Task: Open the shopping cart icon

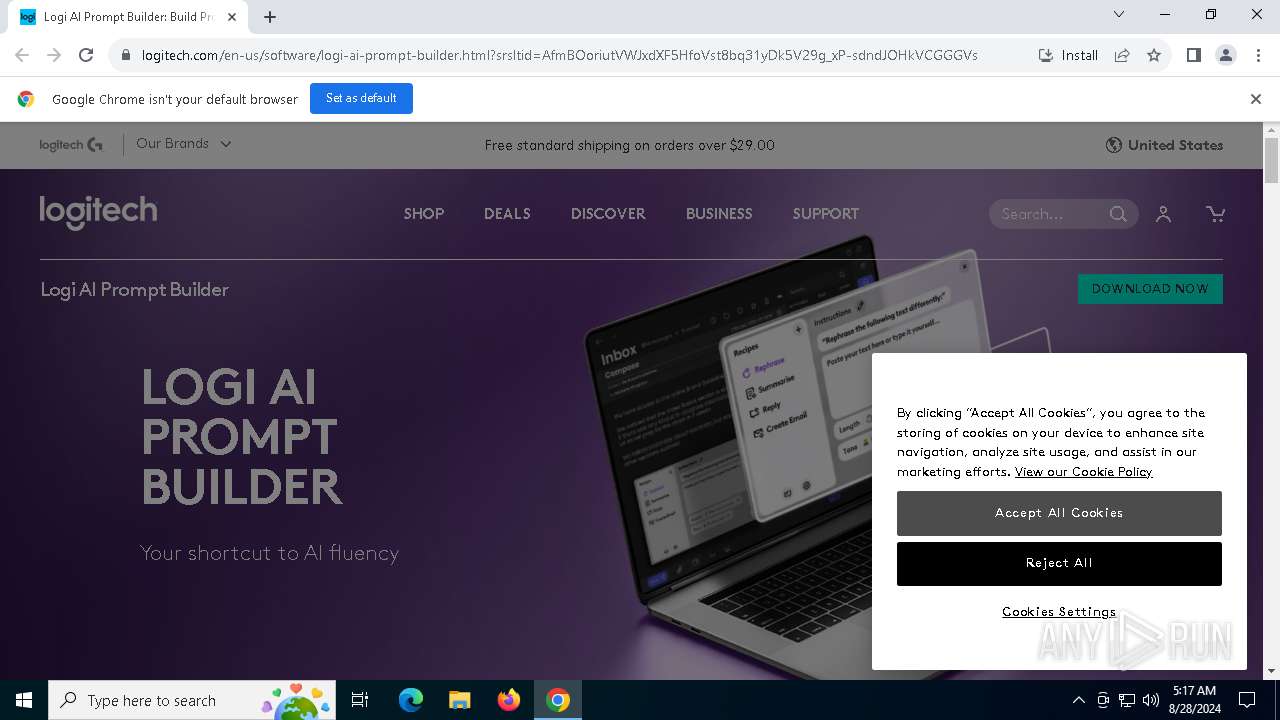Action: 1215,214
